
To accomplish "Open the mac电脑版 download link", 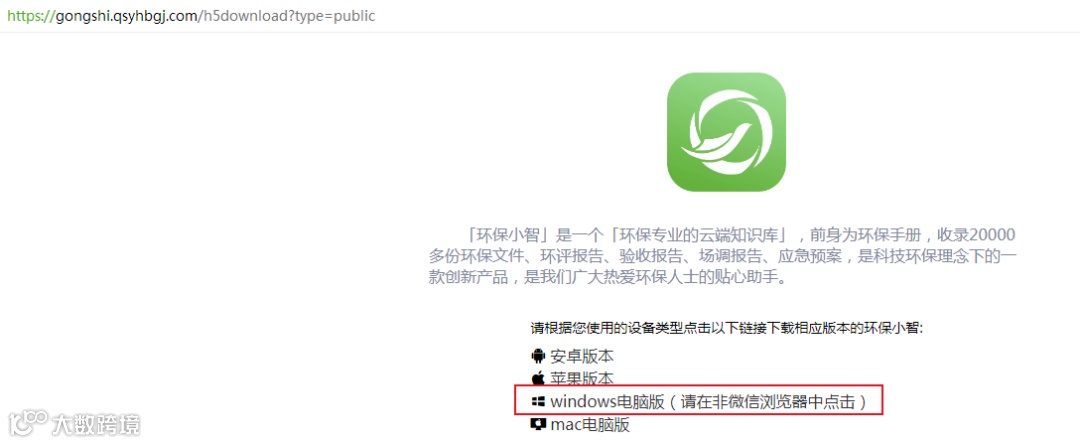I will click(x=590, y=424).
